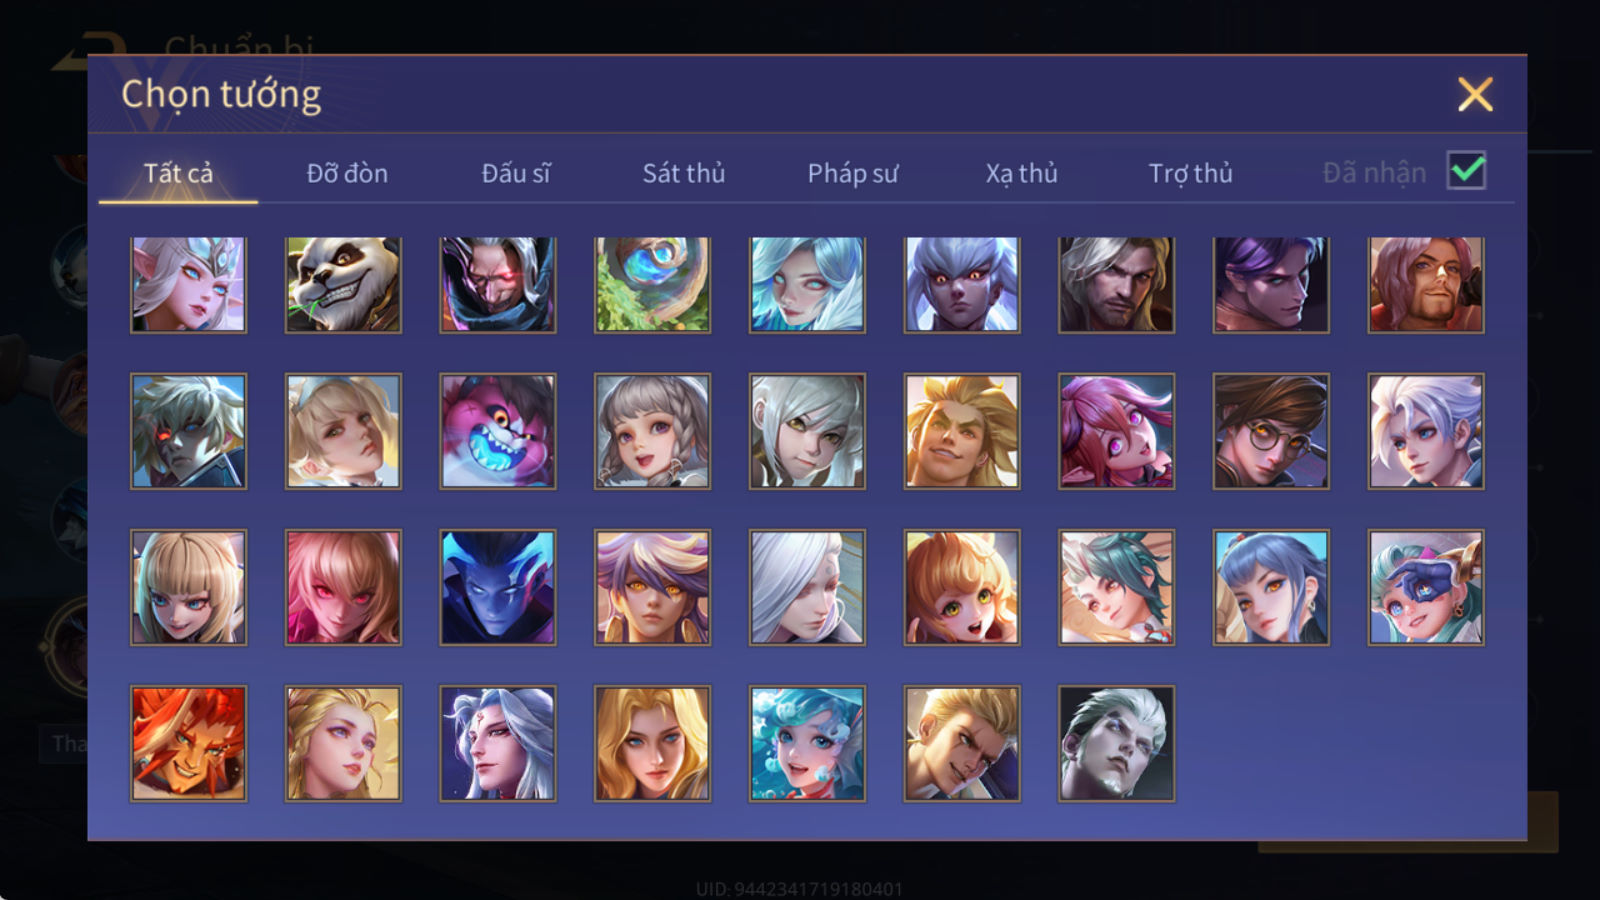Open the Sát thủ tab
The image size is (1600, 900).
[683, 173]
